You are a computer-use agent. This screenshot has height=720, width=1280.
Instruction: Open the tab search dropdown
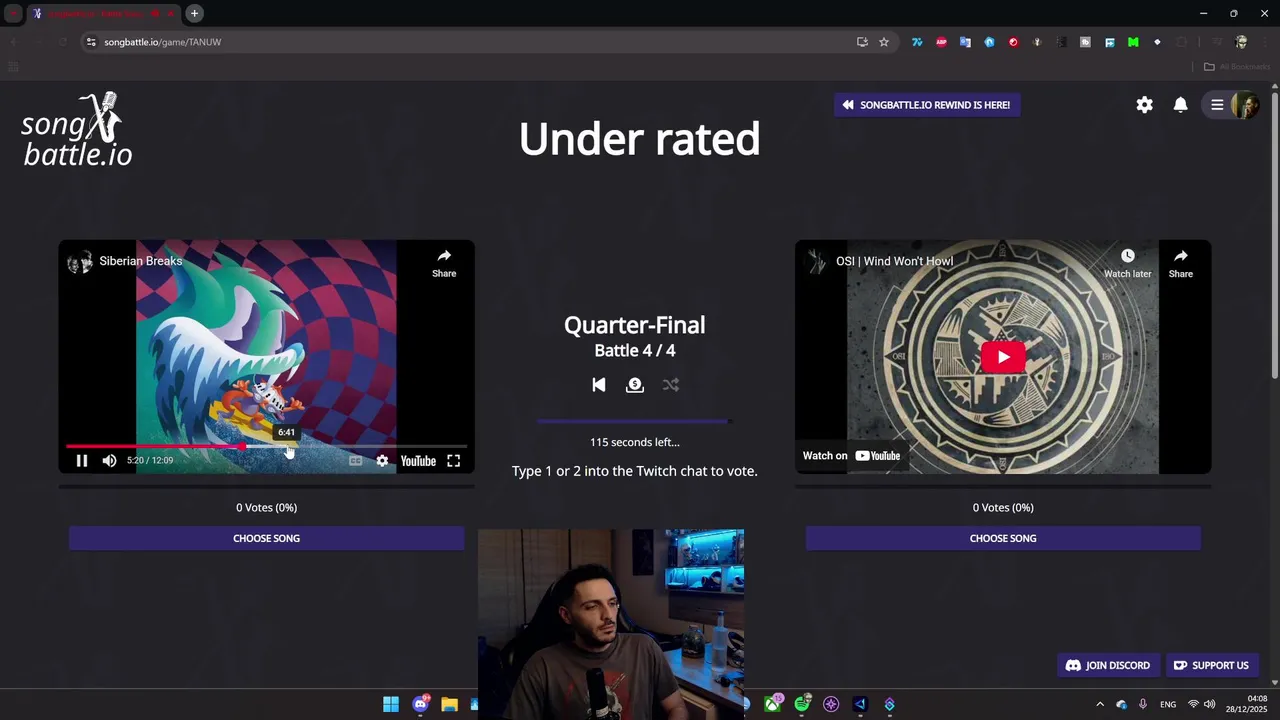click(x=13, y=13)
